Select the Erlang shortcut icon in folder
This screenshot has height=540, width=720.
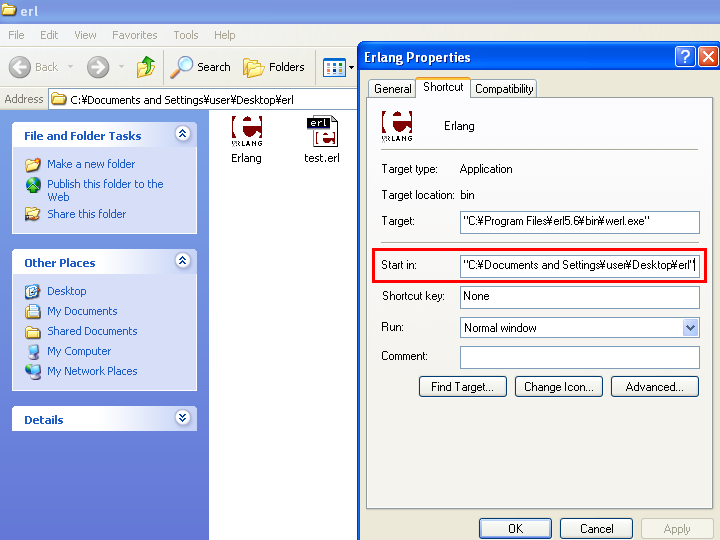point(247,131)
